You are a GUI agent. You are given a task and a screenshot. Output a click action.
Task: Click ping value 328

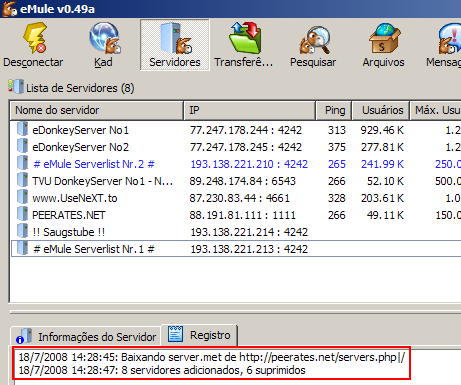pyautogui.click(x=337, y=198)
